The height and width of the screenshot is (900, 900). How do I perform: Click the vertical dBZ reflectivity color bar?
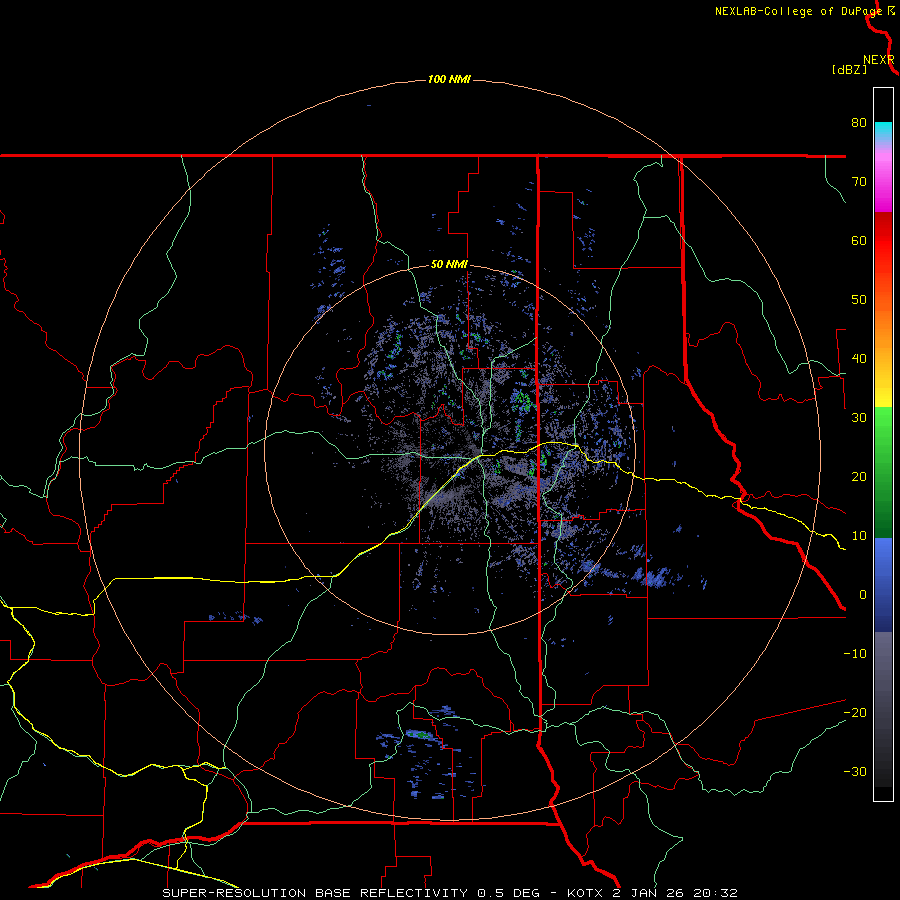point(883,444)
